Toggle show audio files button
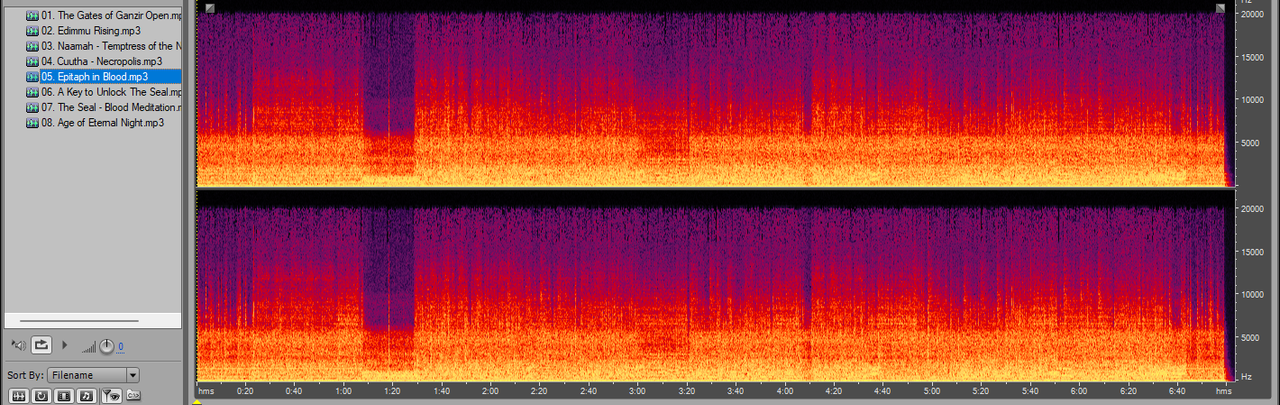Screen dimensions: 1280x405 click(x=18, y=395)
